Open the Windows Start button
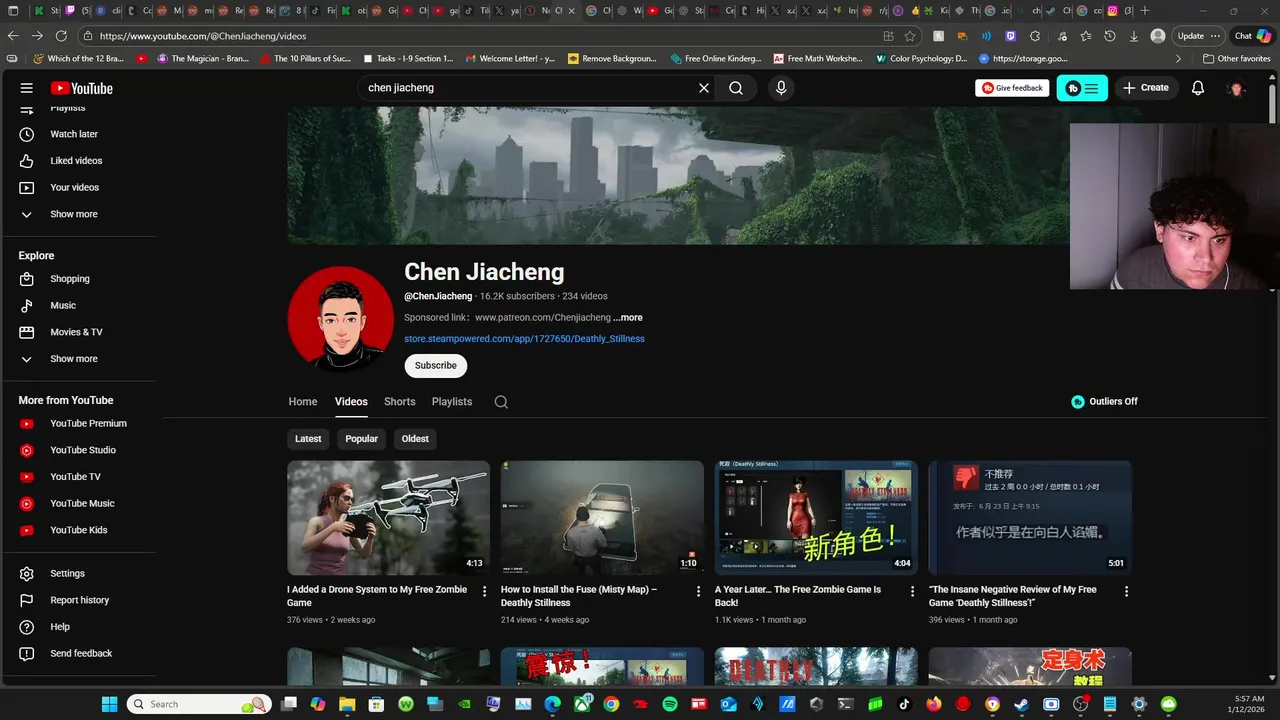1280x720 pixels. click(x=109, y=704)
